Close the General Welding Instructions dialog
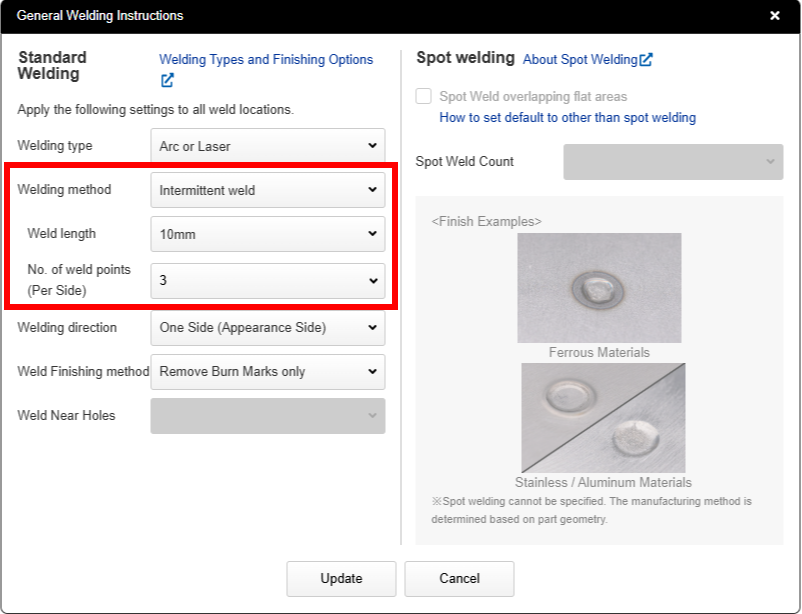 pos(774,16)
